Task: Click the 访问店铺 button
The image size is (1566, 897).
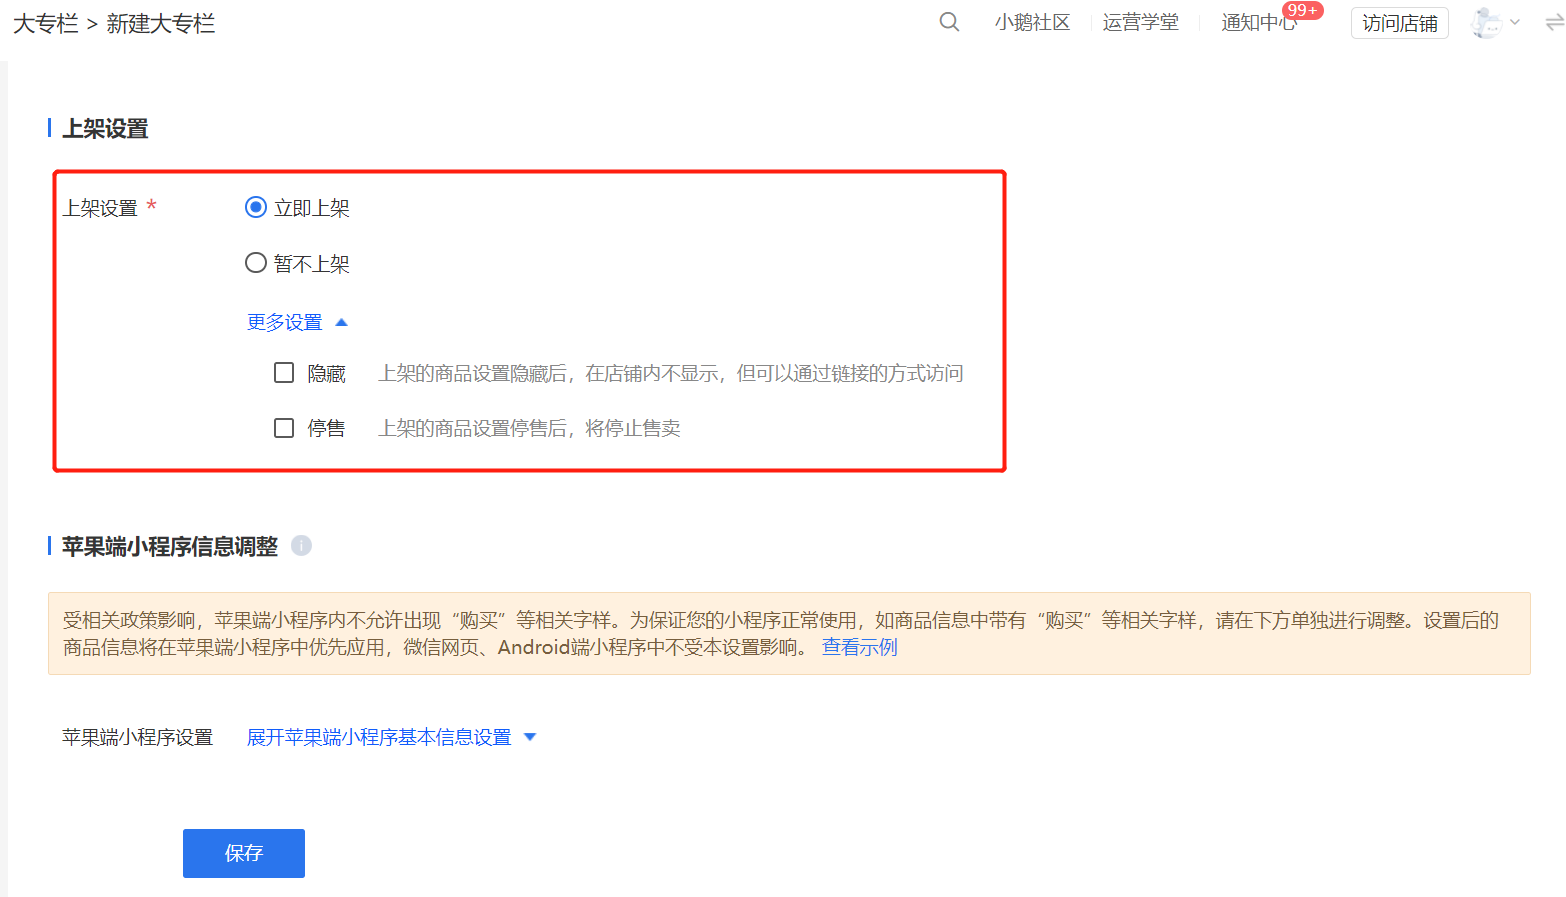Action: [1399, 23]
